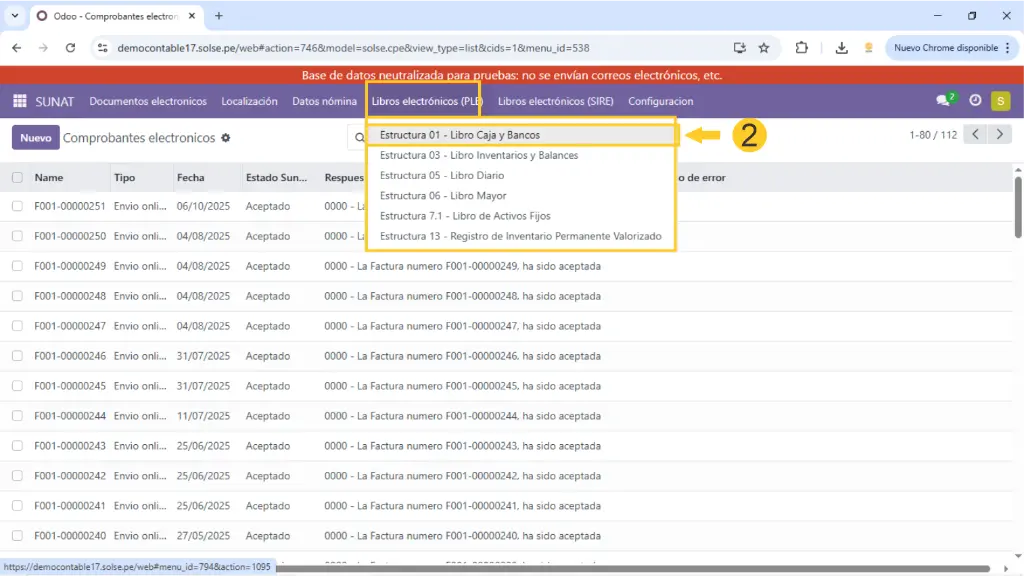1024x576 pixels.
Task: Open the conversations chat icon
Action: click(943, 101)
